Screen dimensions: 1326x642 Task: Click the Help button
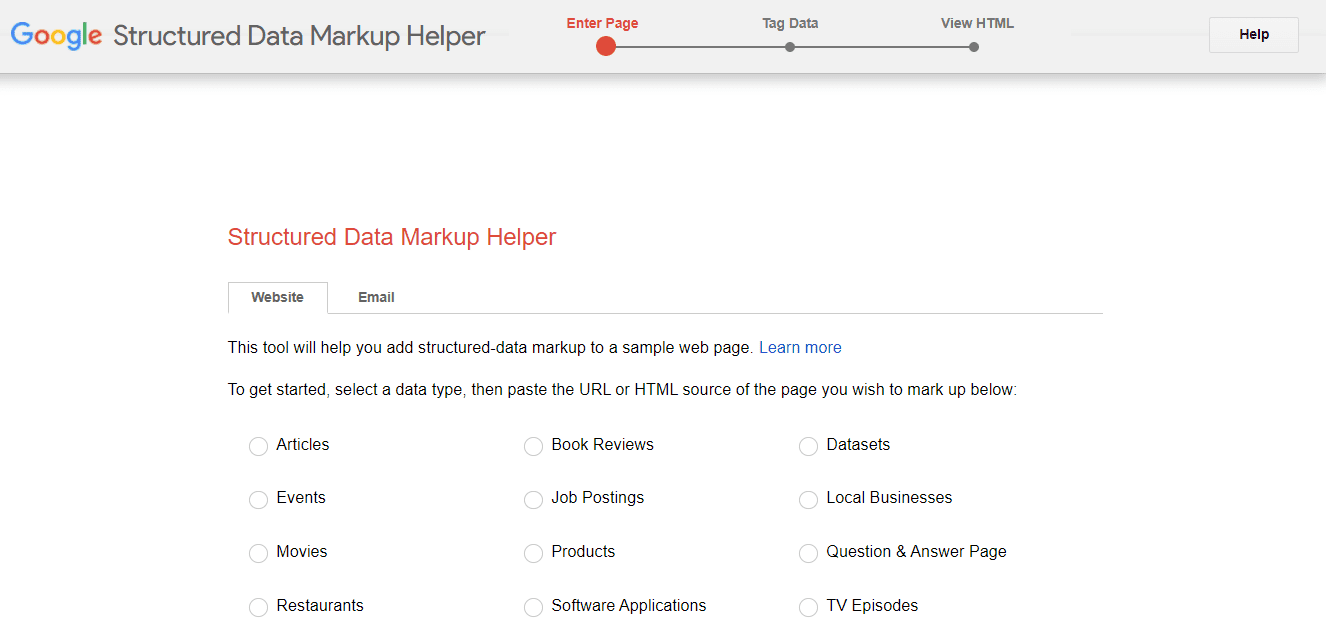coord(1253,34)
